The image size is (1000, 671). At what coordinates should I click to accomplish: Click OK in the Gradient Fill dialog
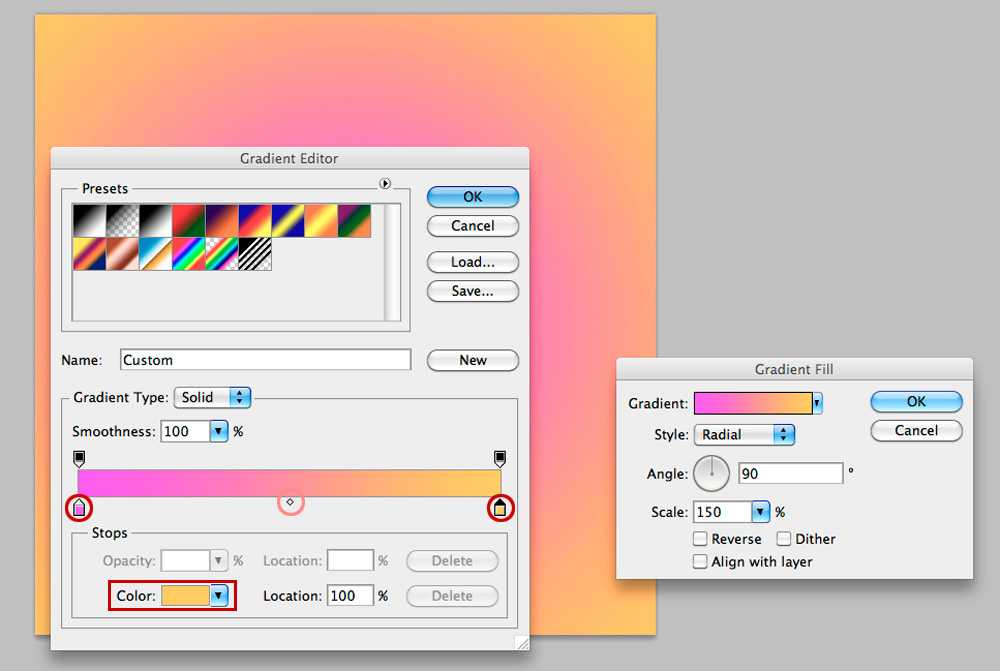click(x=916, y=402)
